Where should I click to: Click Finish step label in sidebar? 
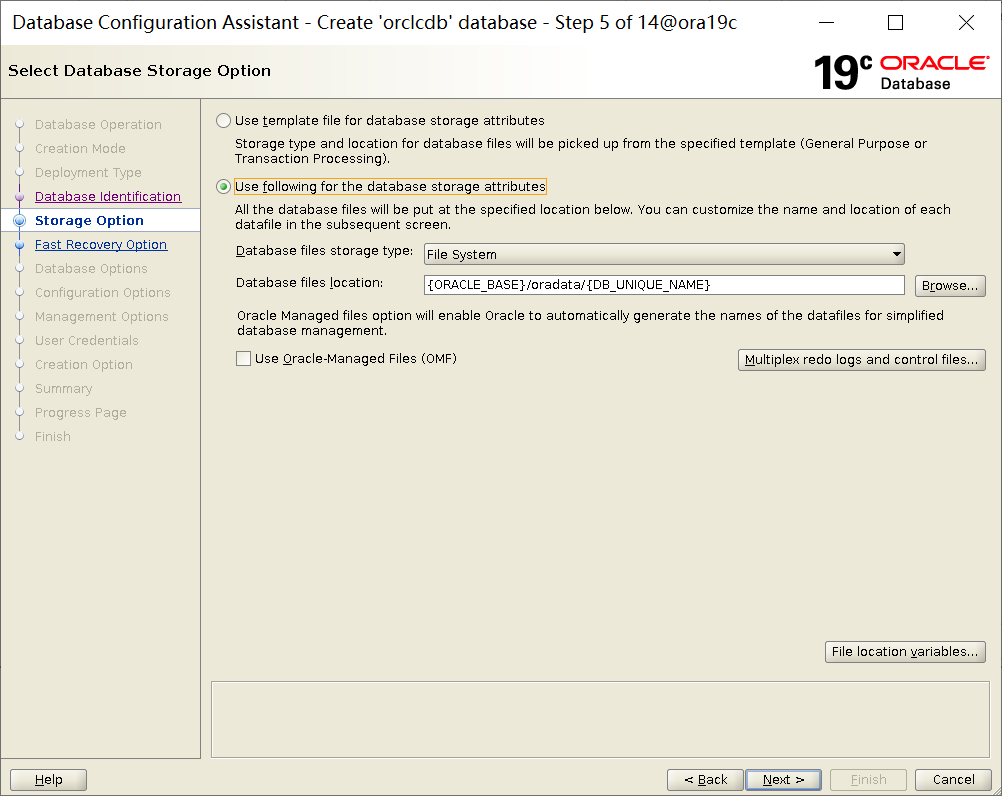coord(53,436)
